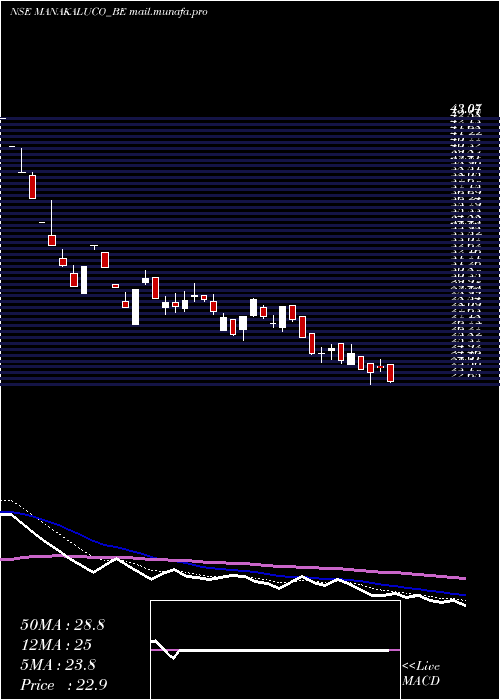Click the NSE MANAKALUCO_BE chart title
This screenshot has width=500, height=700.
(x=109, y=12)
